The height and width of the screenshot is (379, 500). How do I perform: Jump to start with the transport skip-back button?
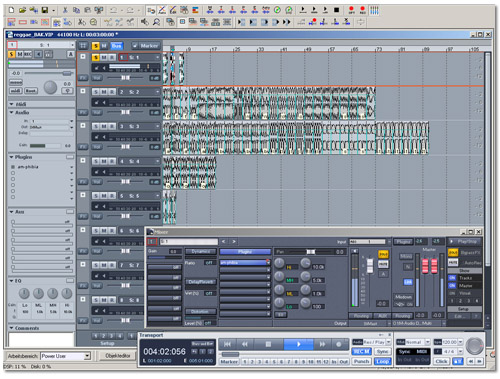227,344
